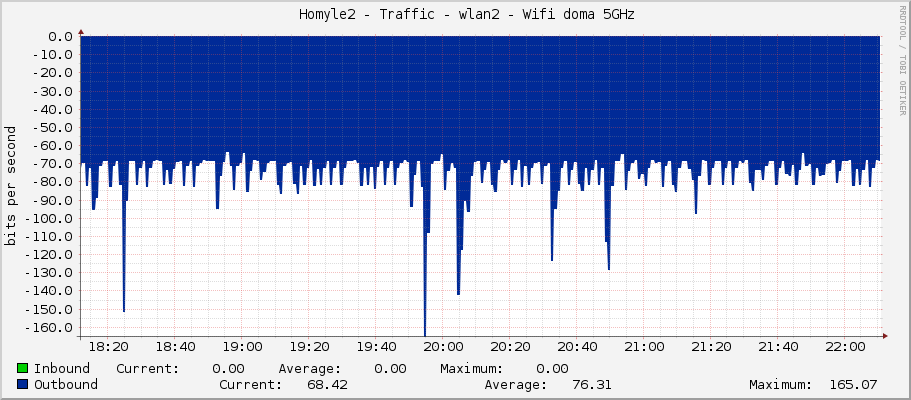Click the -150.0 y-axis label
Viewport: 911px width, 400px height.
click(x=49, y=309)
